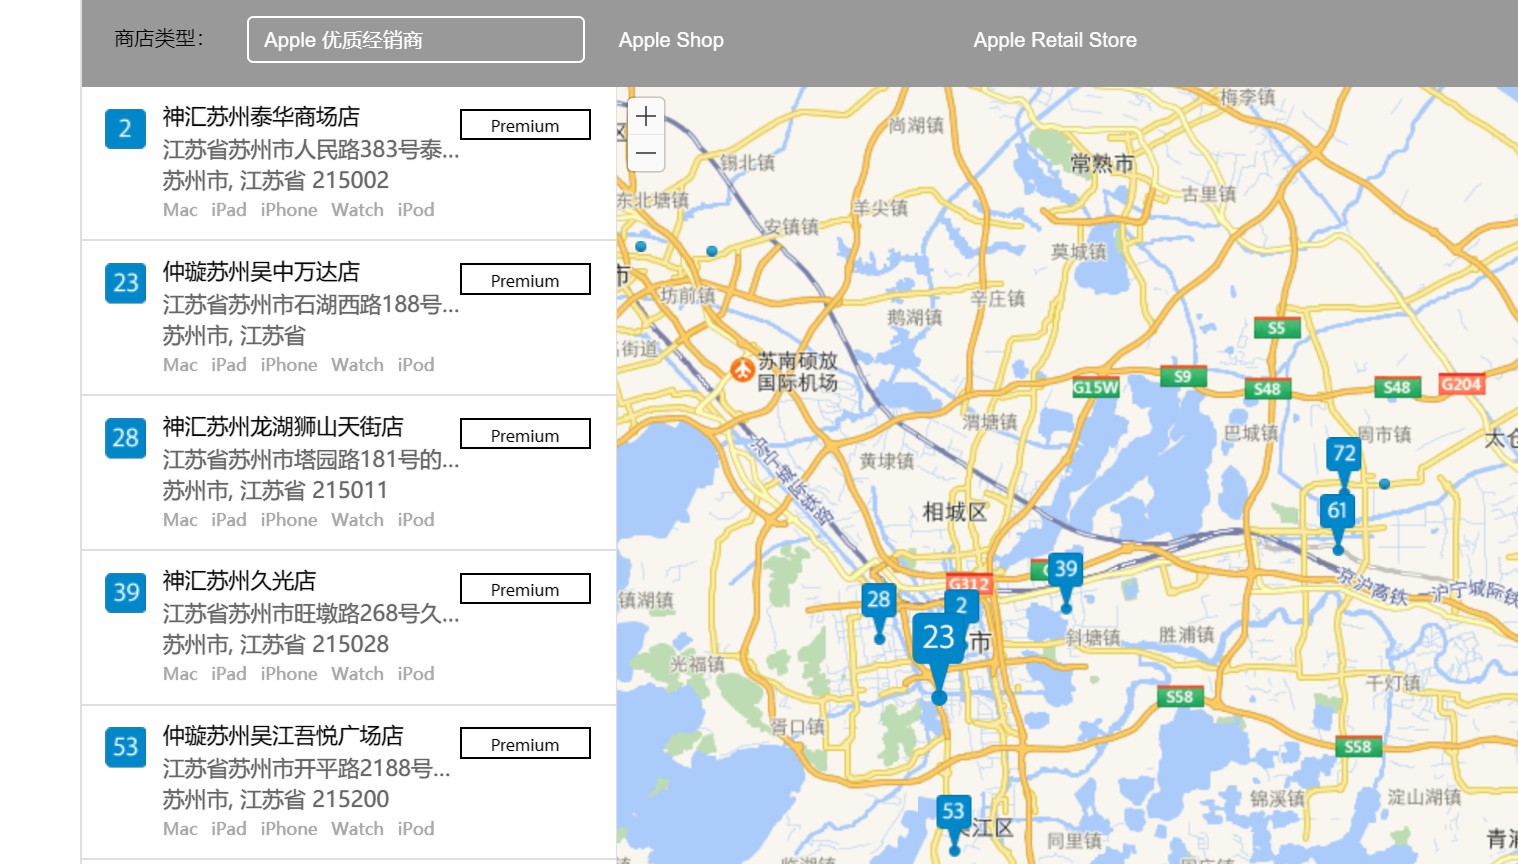Screen dimensions: 1518x864
Task: Open store 仲璇苏州吴江吾悦广场店
Action: coord(283,736)
